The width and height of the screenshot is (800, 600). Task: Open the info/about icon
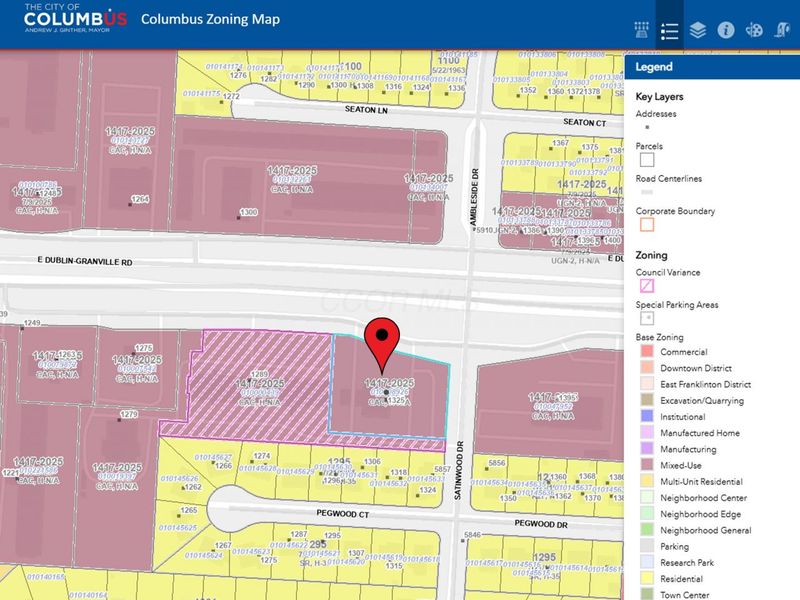(x=727, y=30)
